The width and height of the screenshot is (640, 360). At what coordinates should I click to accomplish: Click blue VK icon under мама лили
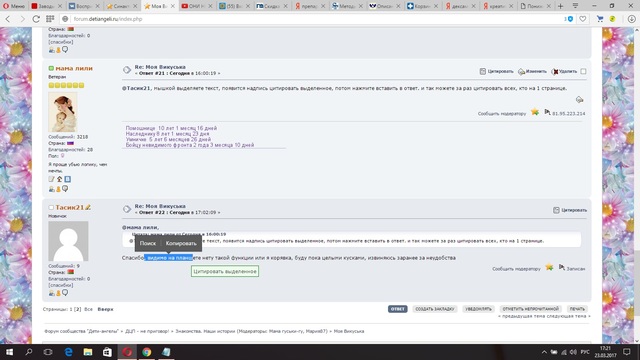pos(68,179)
